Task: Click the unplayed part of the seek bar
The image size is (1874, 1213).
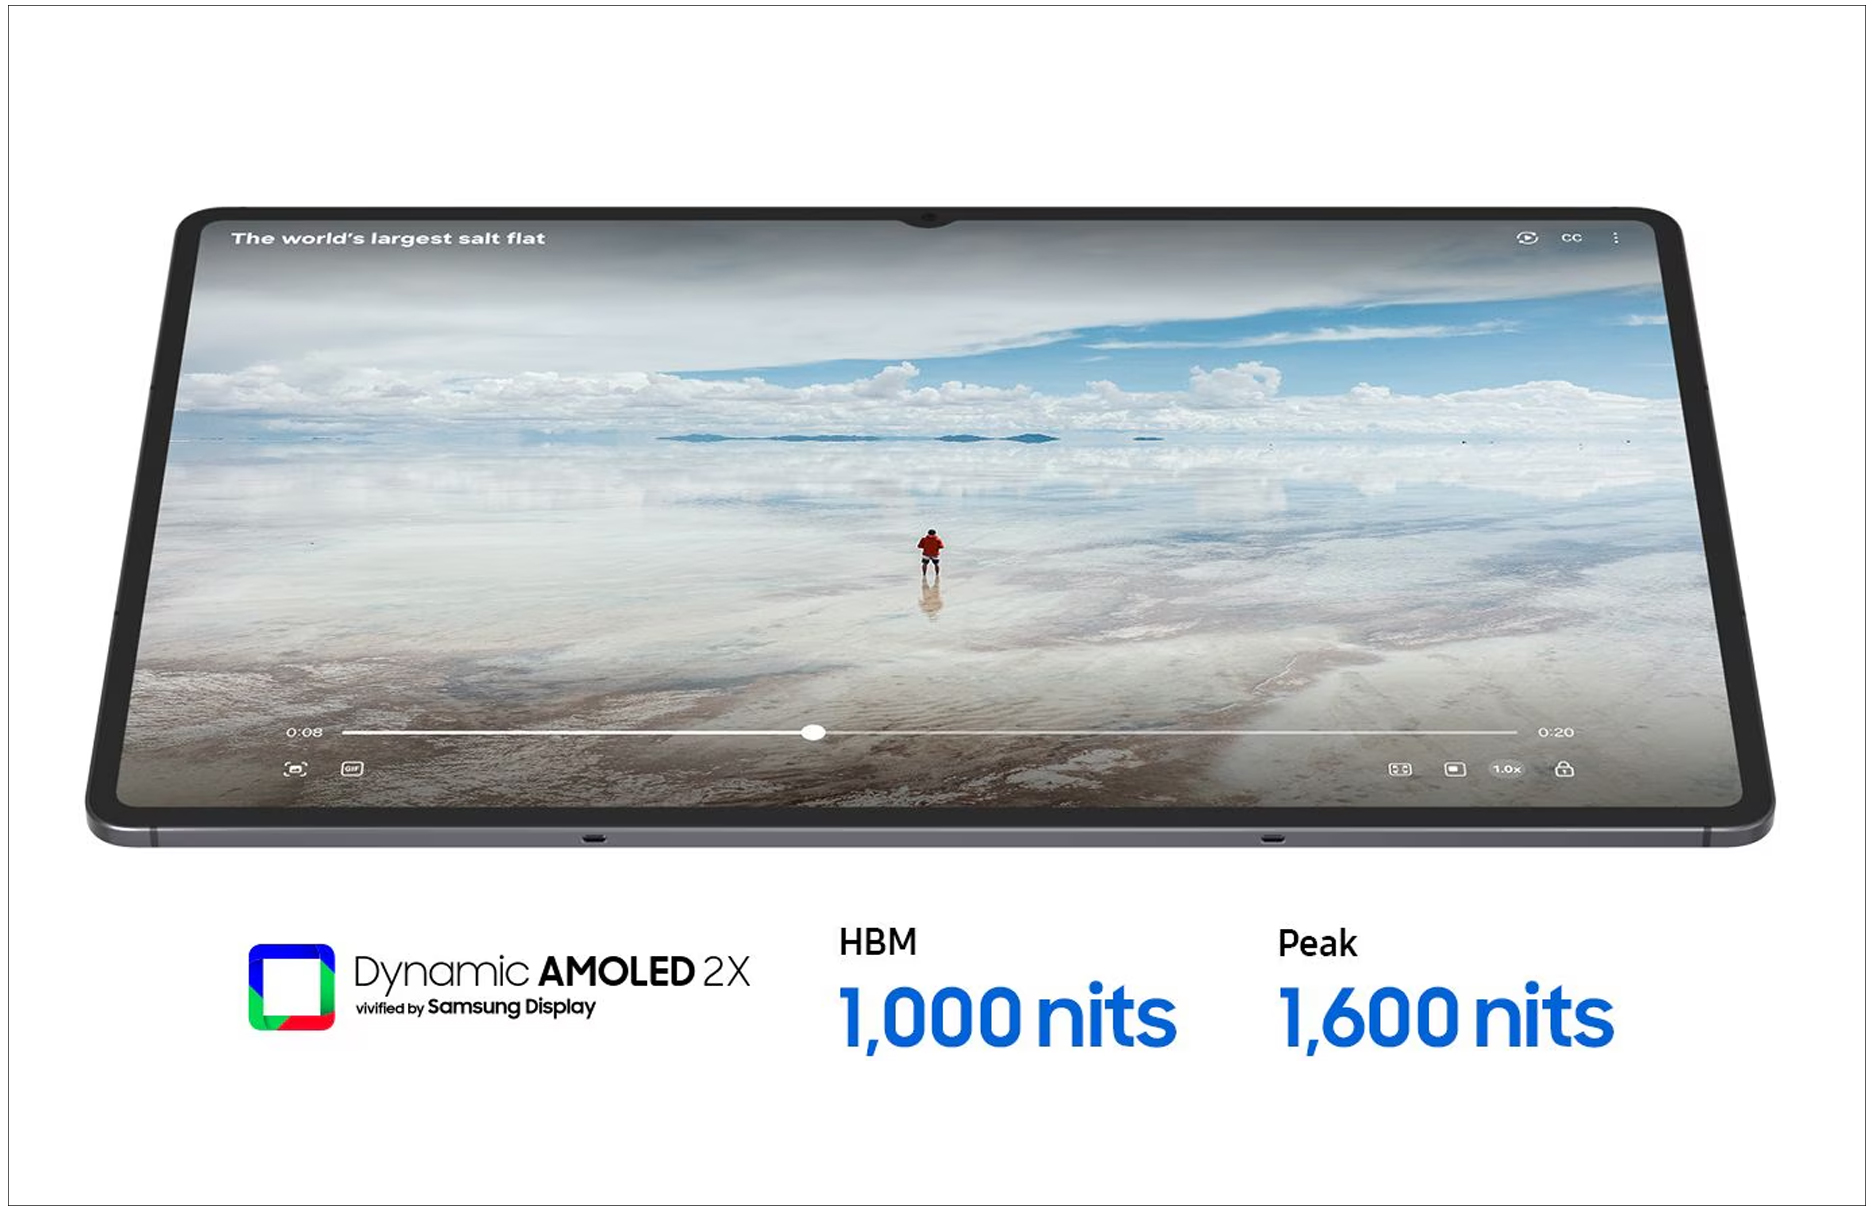Action: 1170,733
